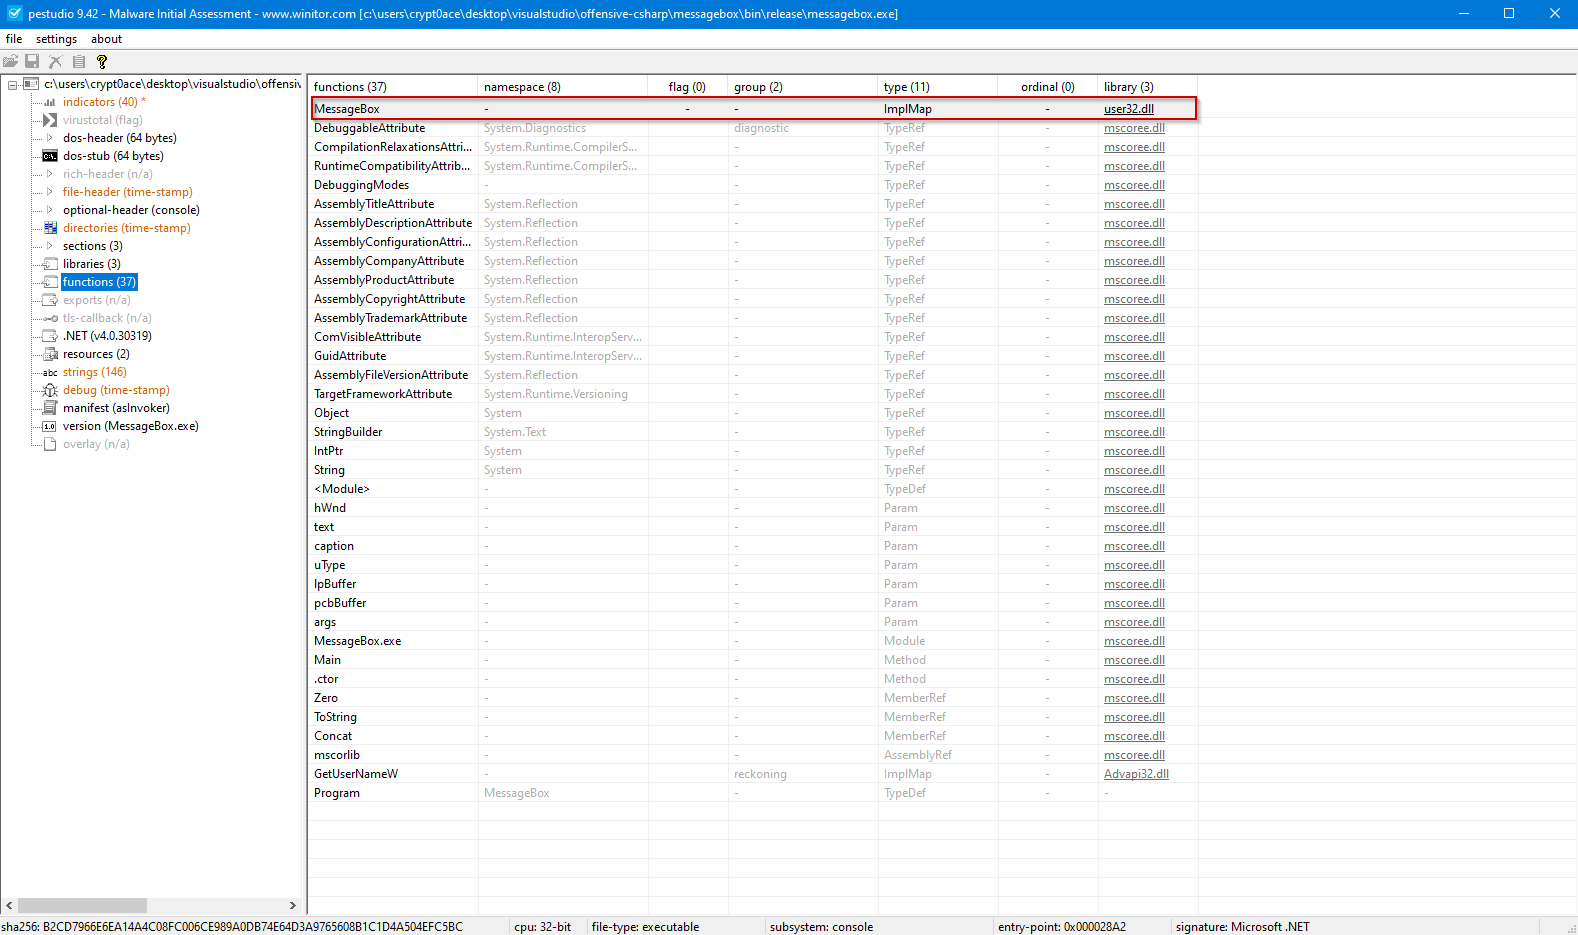The image size is (1578, 935).
Task: Collapse the root file path node
Action: pyautogui.click(x=13, y=84)
